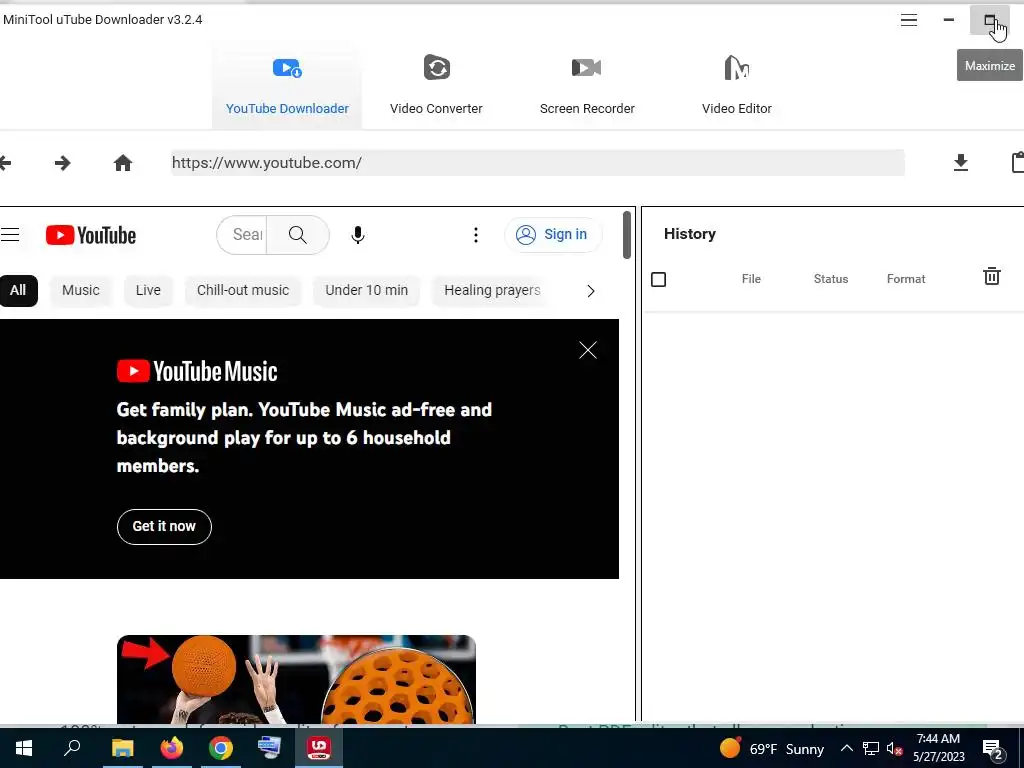Open Windows taskbar search
Screen dimensions: 1024x768
[x=72, y=748]
